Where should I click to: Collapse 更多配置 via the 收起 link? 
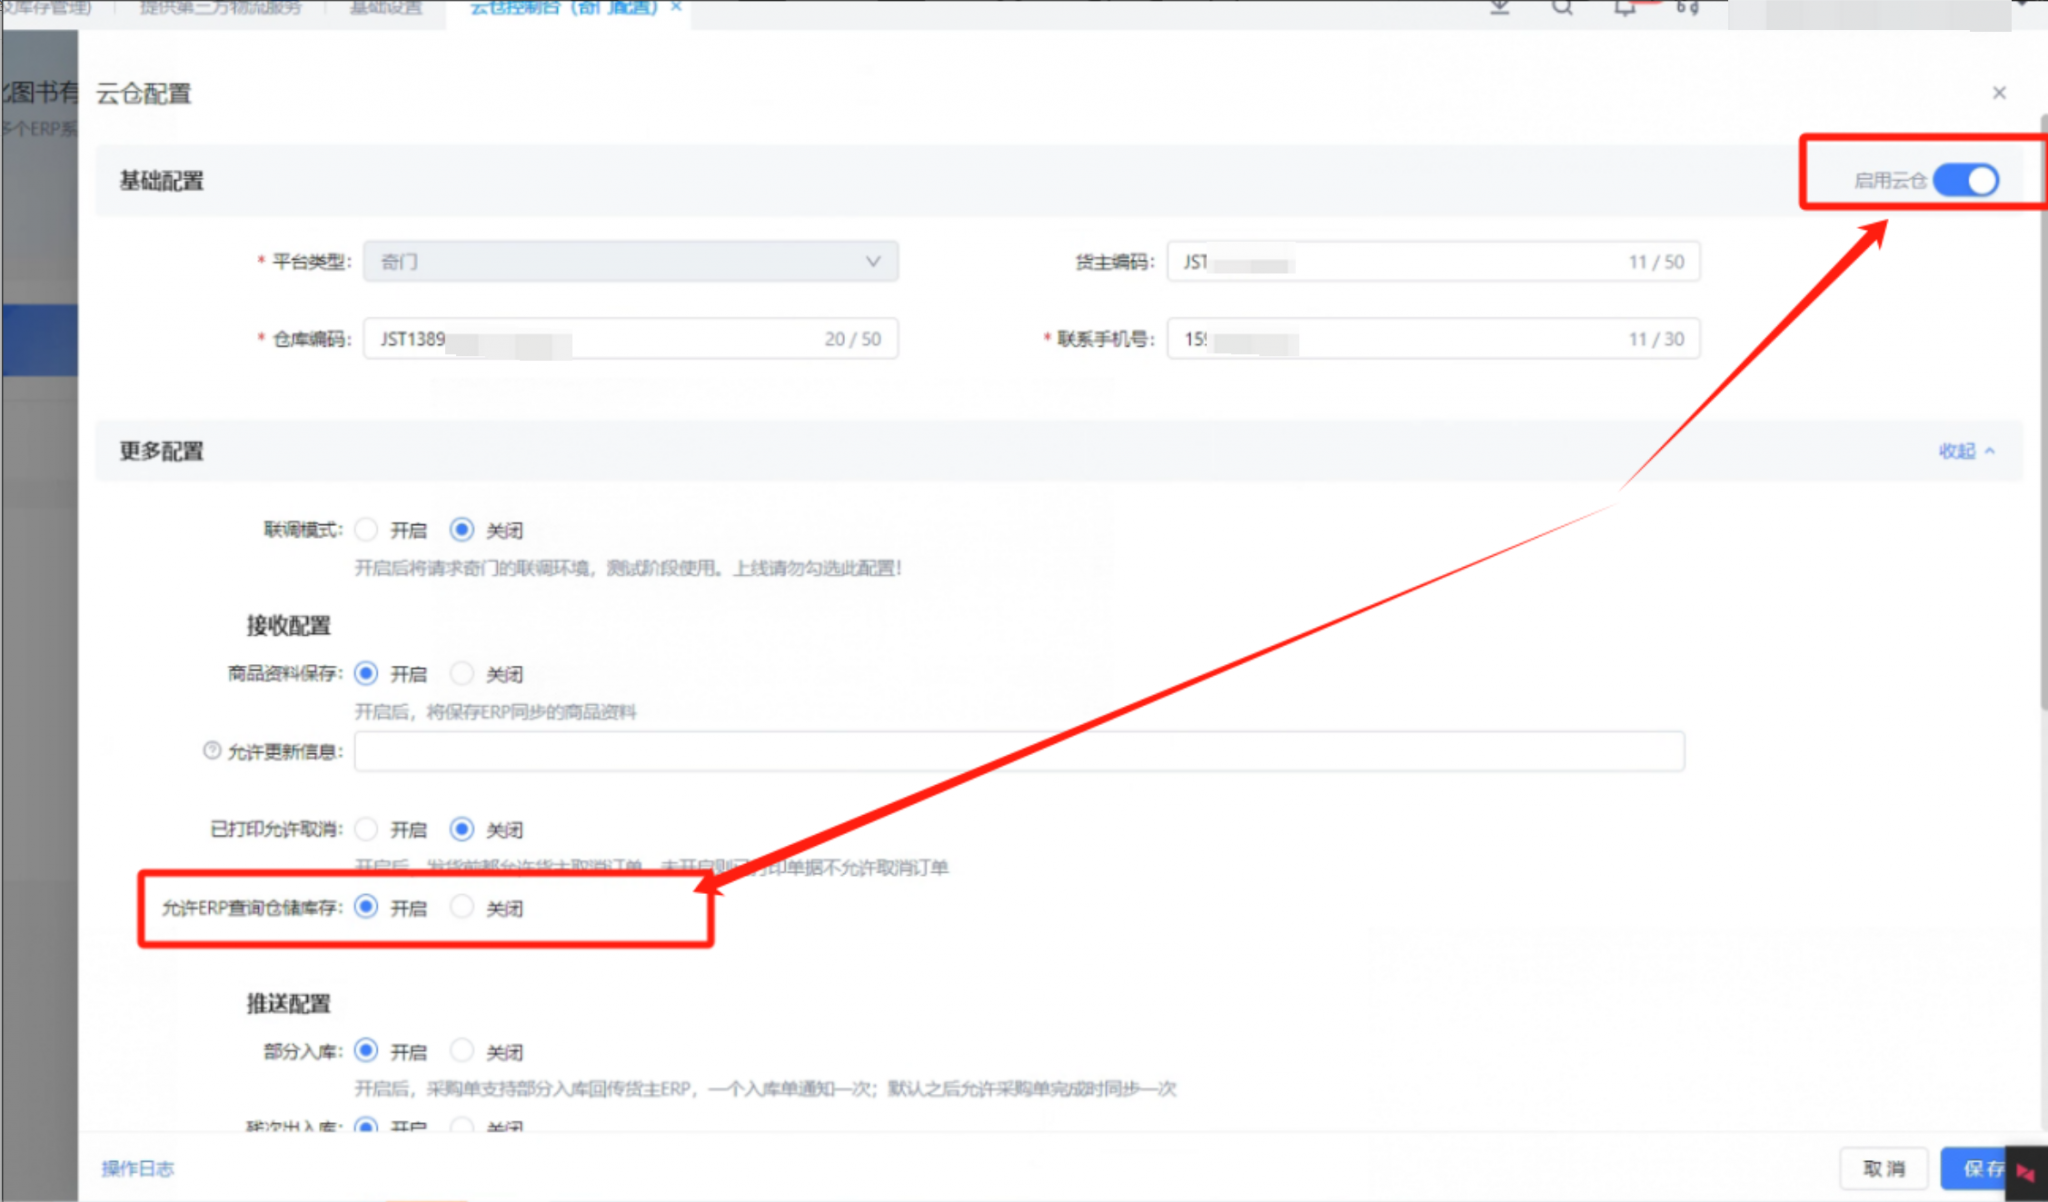[x=1966, y=451]
